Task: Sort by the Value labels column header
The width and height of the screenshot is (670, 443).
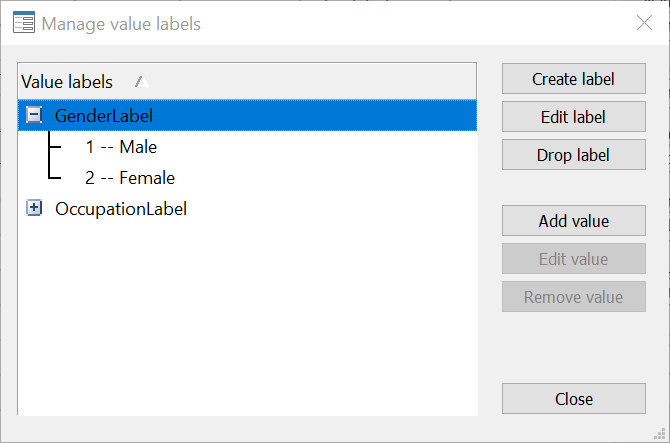Action: (x=247, y=81)
